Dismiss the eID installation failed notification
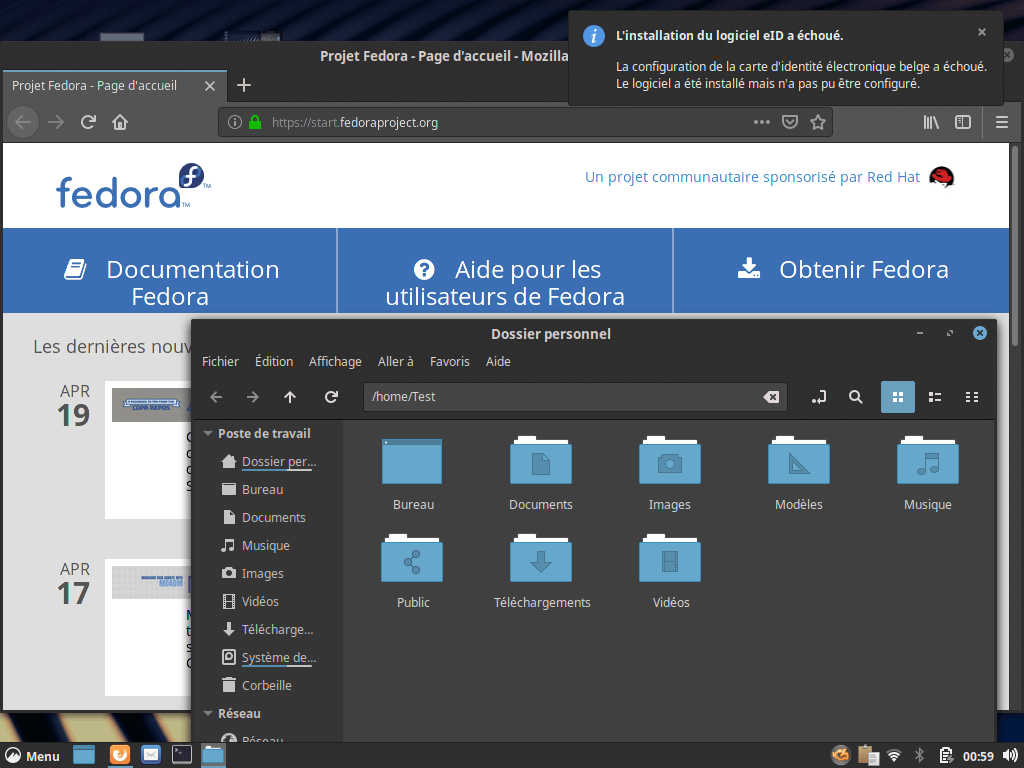Screen dimensions: 1024x768 point(982,32)
